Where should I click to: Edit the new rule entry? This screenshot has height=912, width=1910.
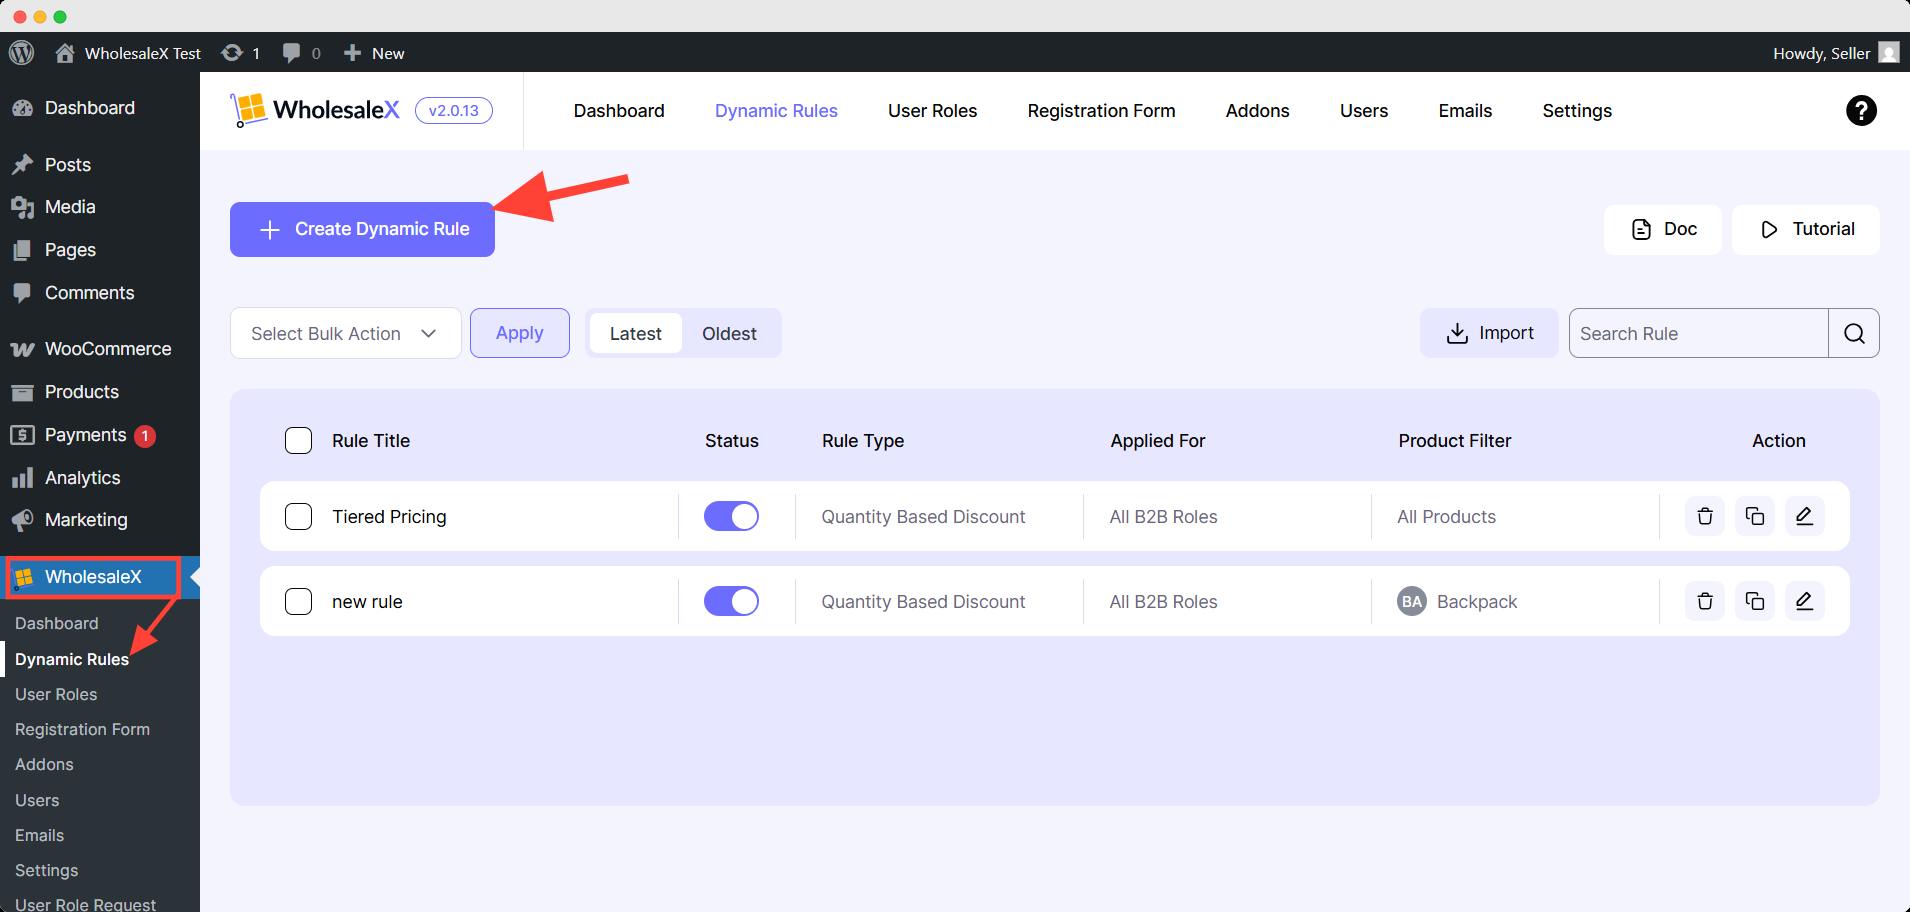[x=1804, y=601]
